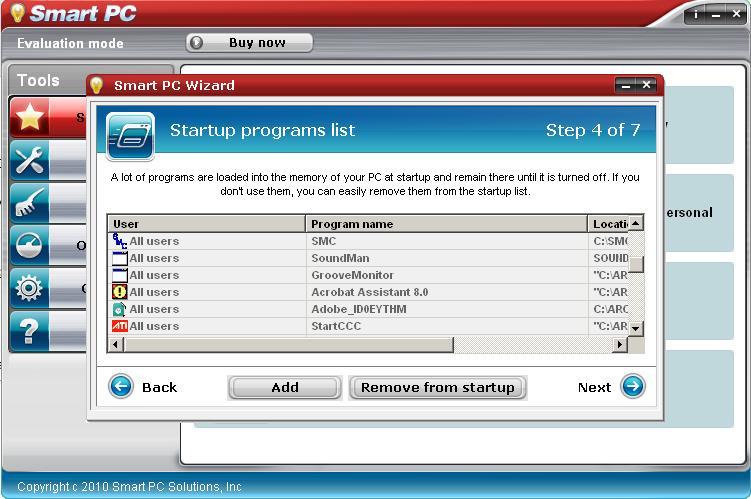Click Buy now button
The image size is (751, 499).
pyautogui.click(x=250, y=43)
